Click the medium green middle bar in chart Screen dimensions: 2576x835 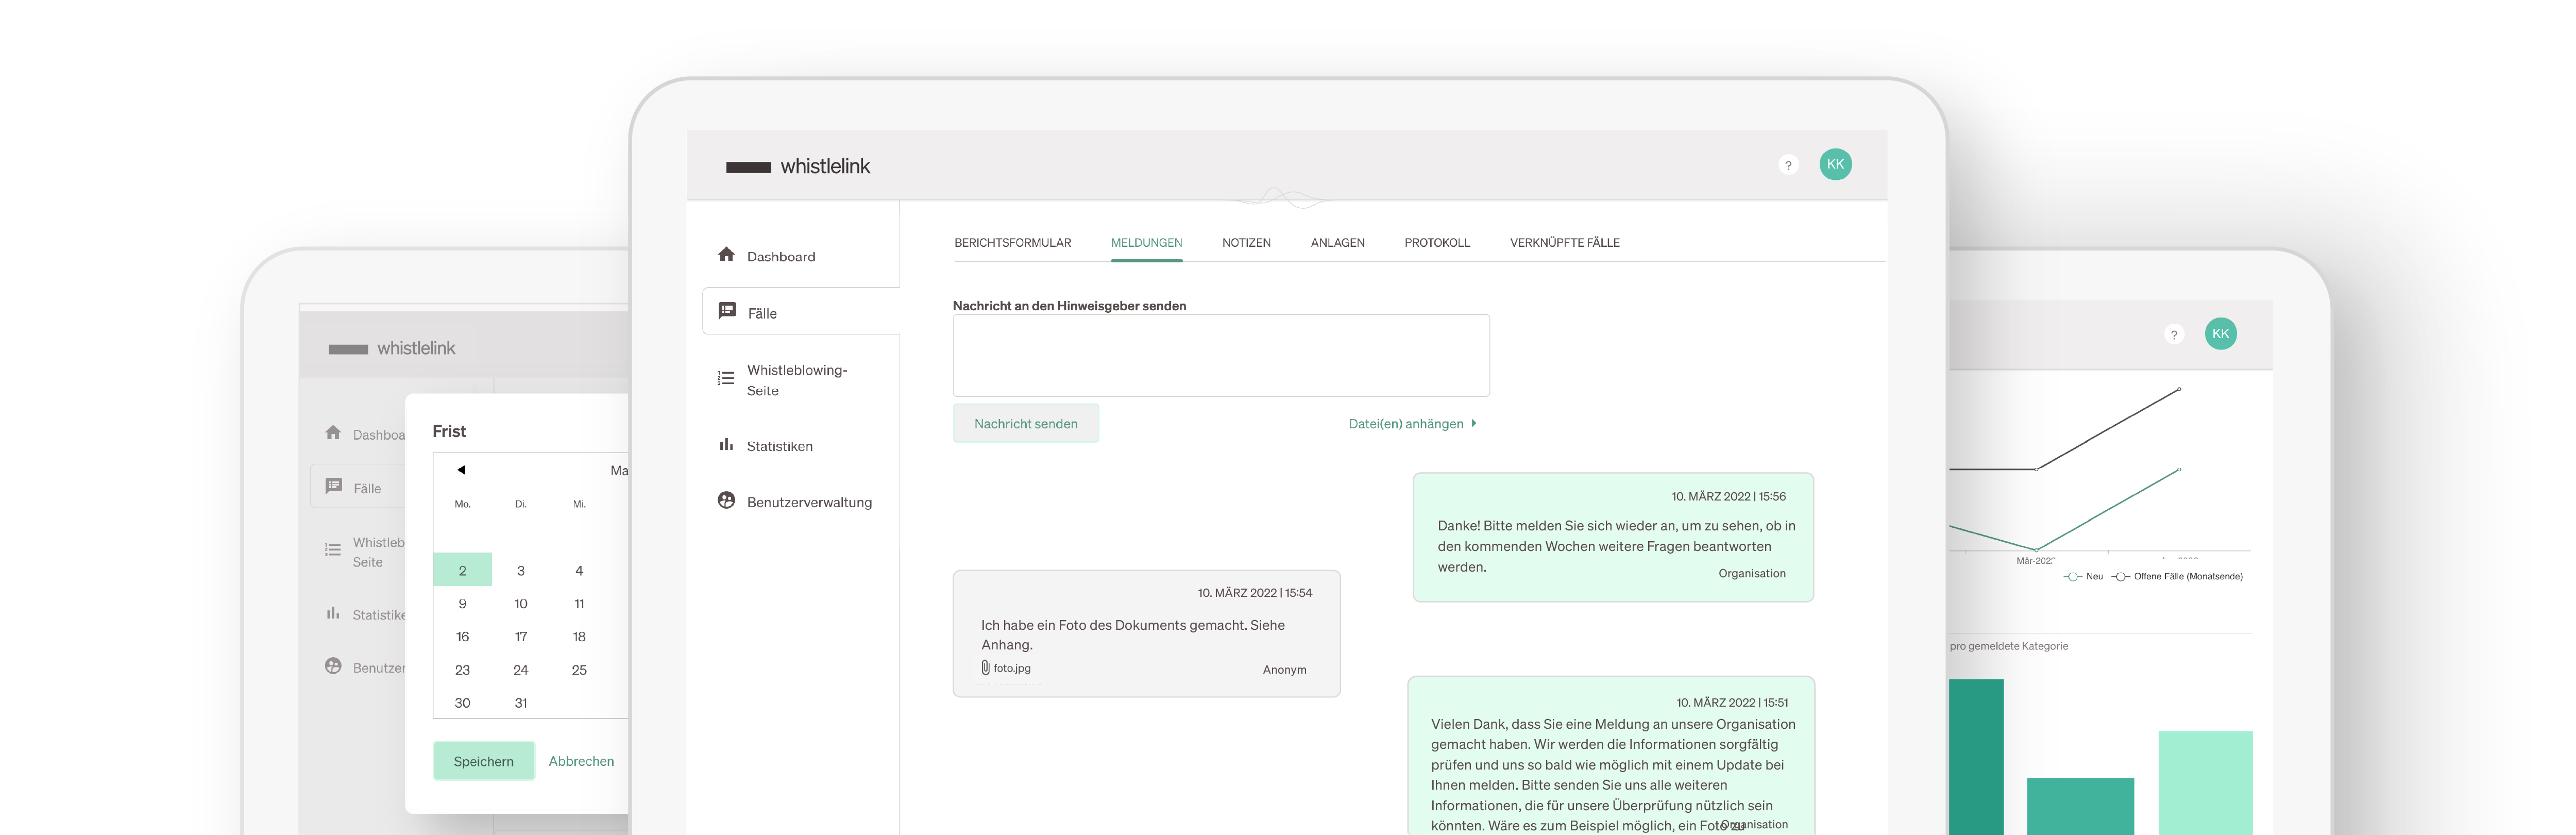pos(2080,806)
